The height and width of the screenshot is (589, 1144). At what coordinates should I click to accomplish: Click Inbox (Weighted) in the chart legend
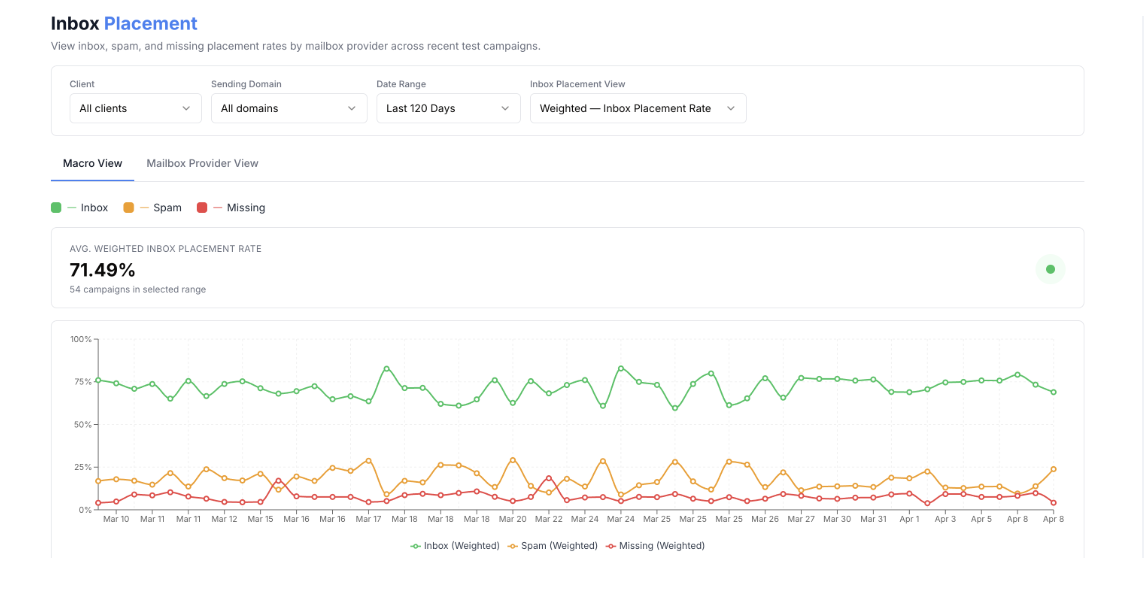(455, 545)
